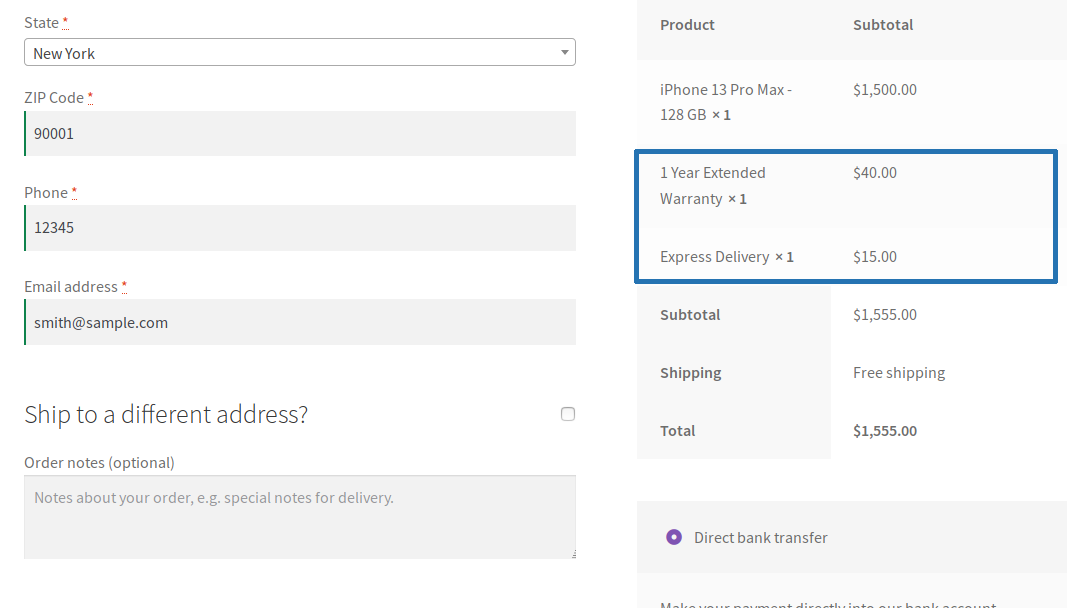Click the State selector arrow
1080x608 pixels.
click(x=564, y=53)
